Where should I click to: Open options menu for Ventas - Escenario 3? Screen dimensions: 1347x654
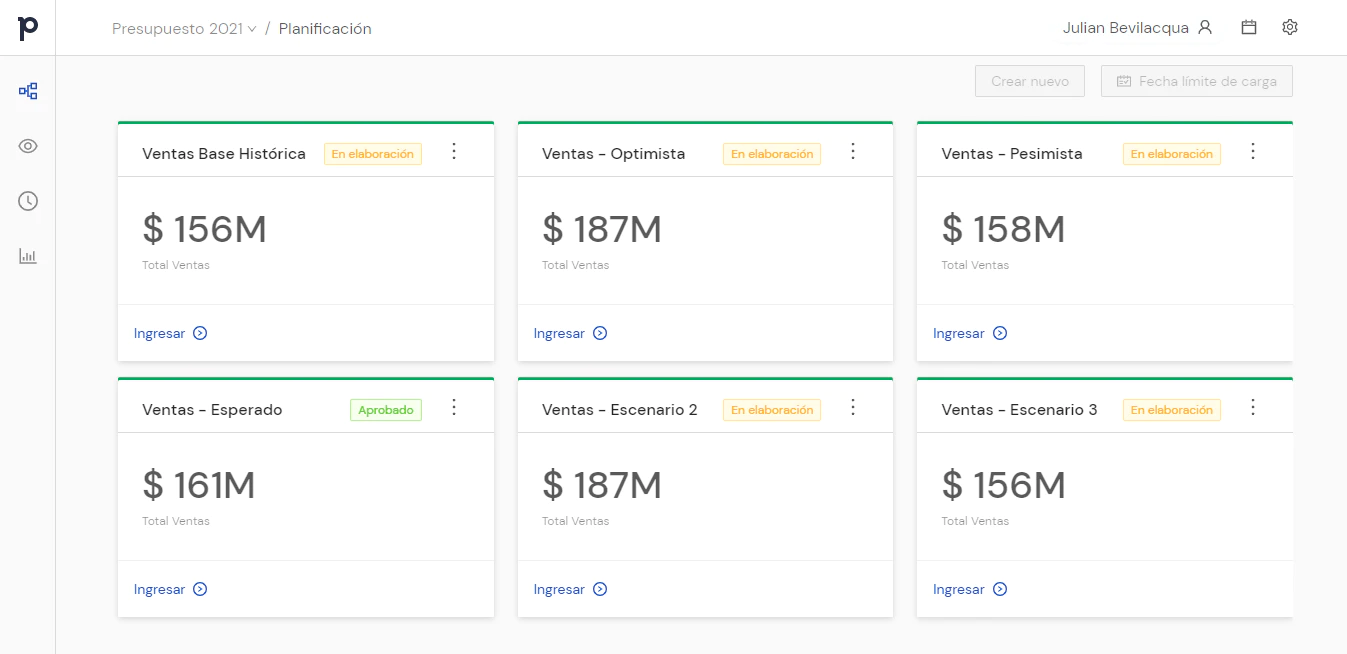(1253, 407)
